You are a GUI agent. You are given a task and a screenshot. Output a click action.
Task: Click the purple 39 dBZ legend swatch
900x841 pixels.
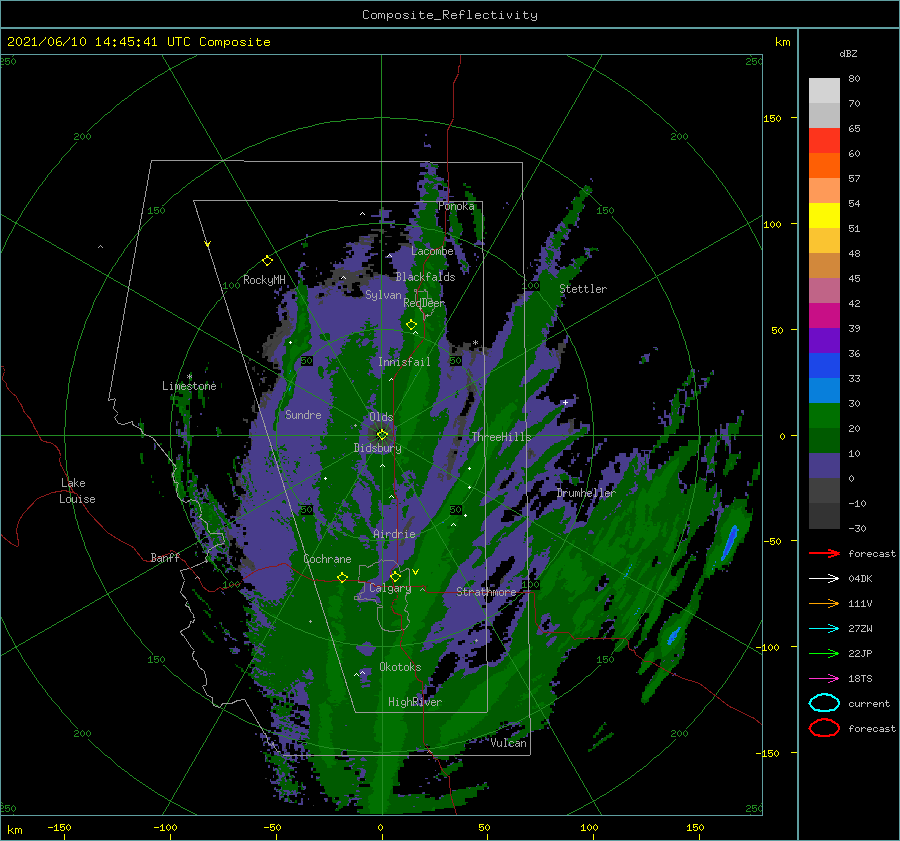coord(824,341)
